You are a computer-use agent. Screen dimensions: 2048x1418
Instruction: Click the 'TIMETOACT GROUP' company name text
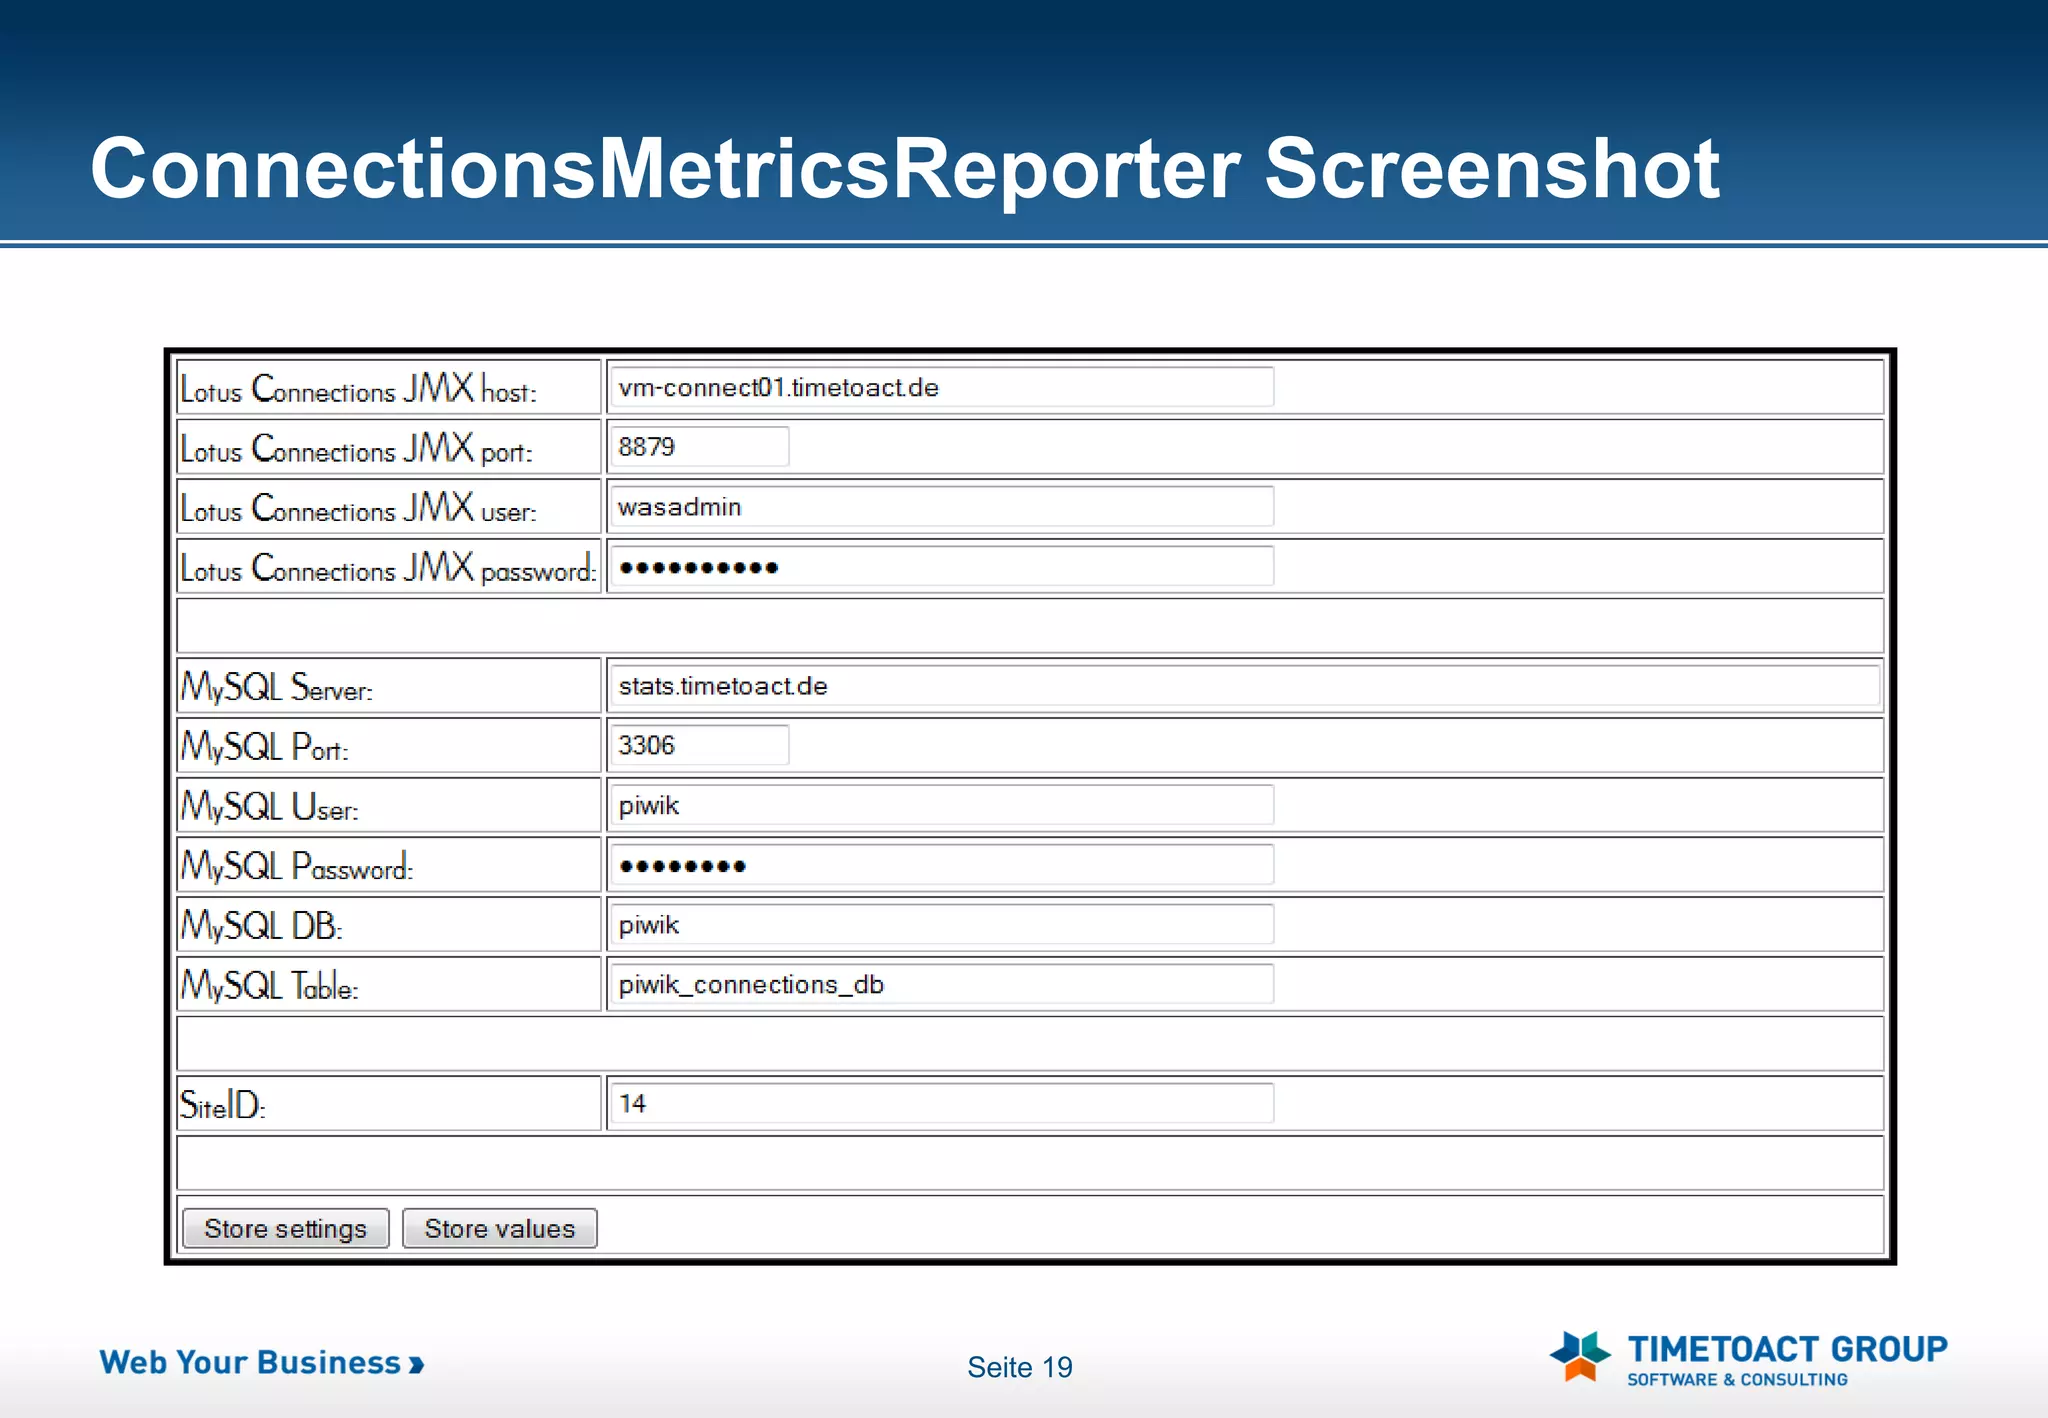1788,1349
